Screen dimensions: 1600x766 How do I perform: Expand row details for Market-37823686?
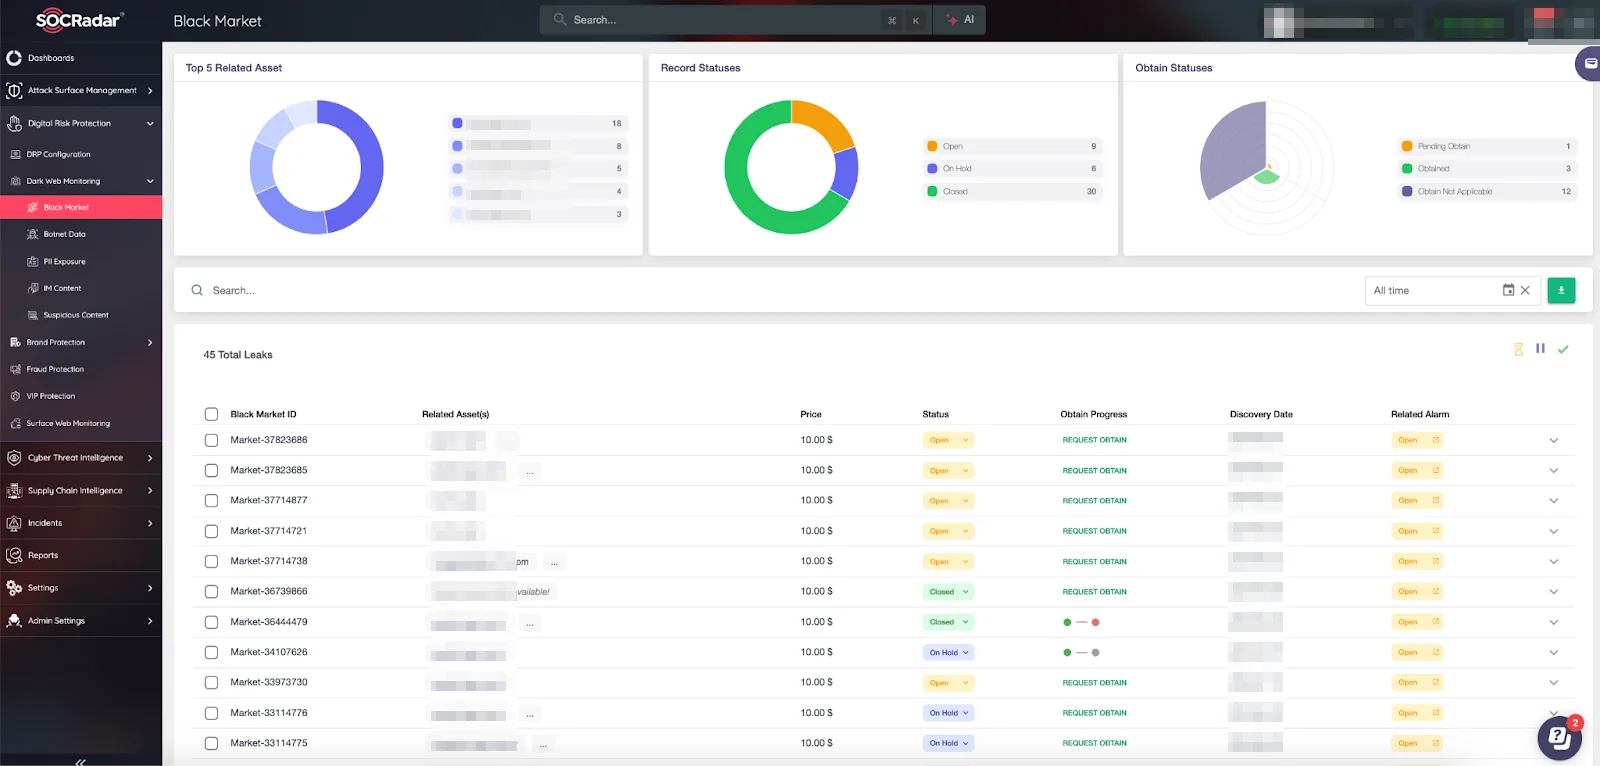pyautogui.click(x=1554, y=440)
